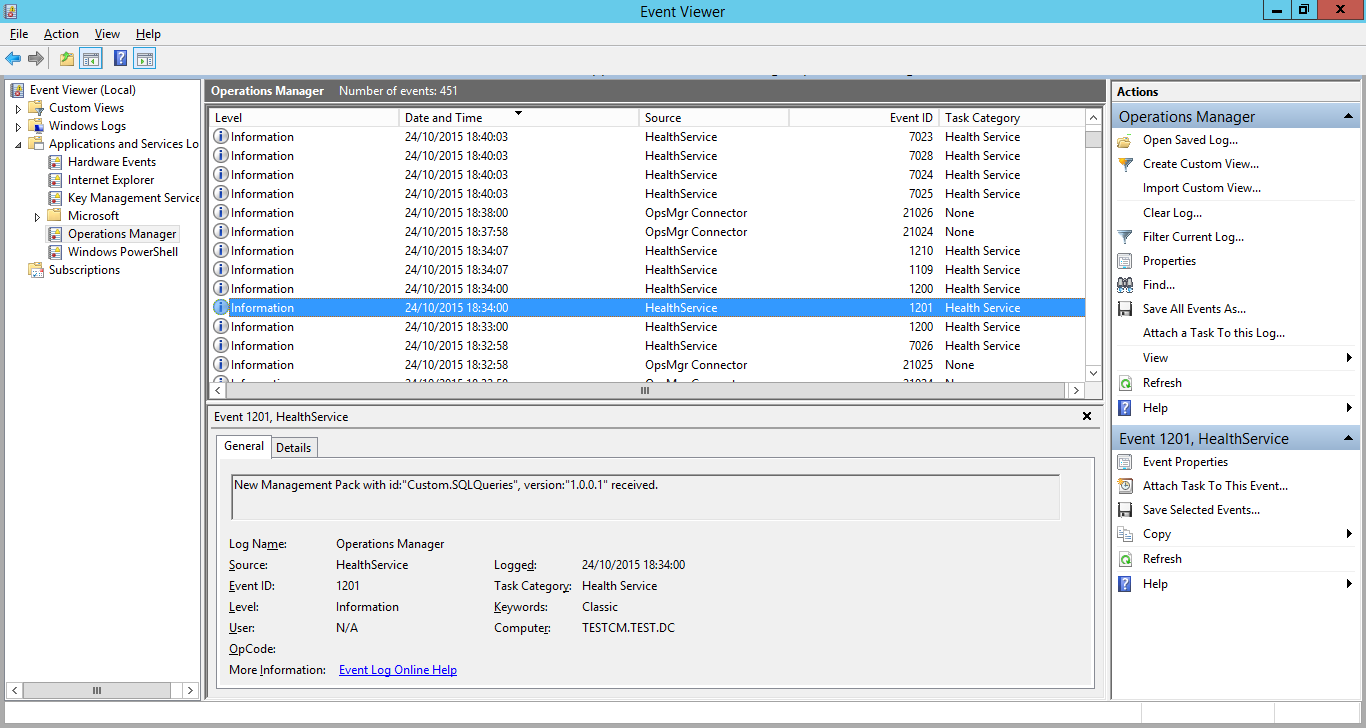Click Attach a Task To this Log
Viewport: 1366px width, 728px height.
click(1214, 333)
